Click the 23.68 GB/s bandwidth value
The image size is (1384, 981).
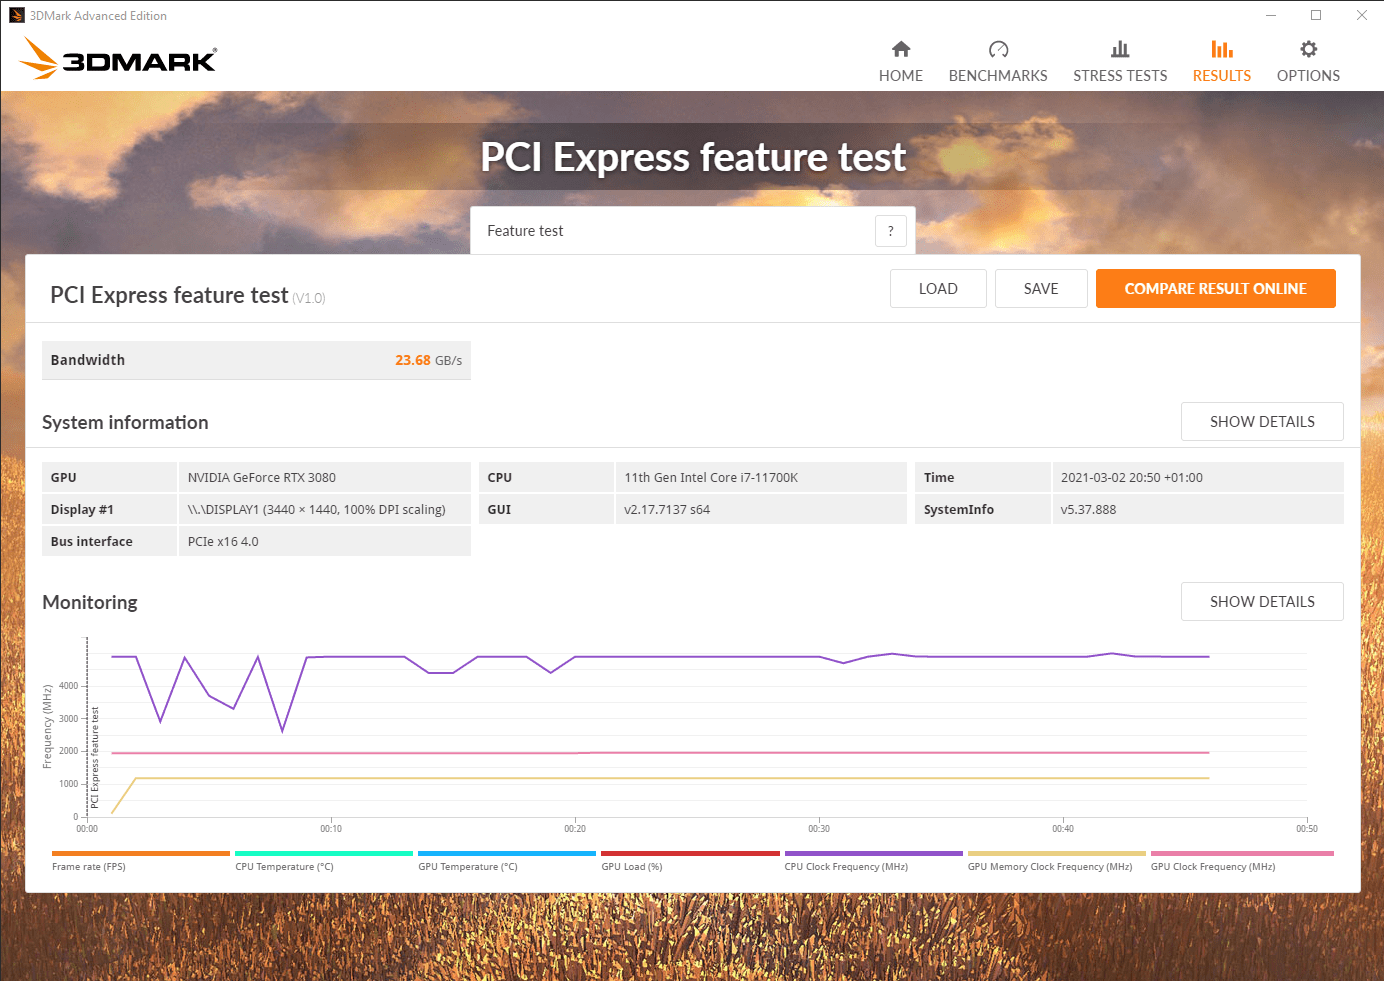(x=428, y=360)
